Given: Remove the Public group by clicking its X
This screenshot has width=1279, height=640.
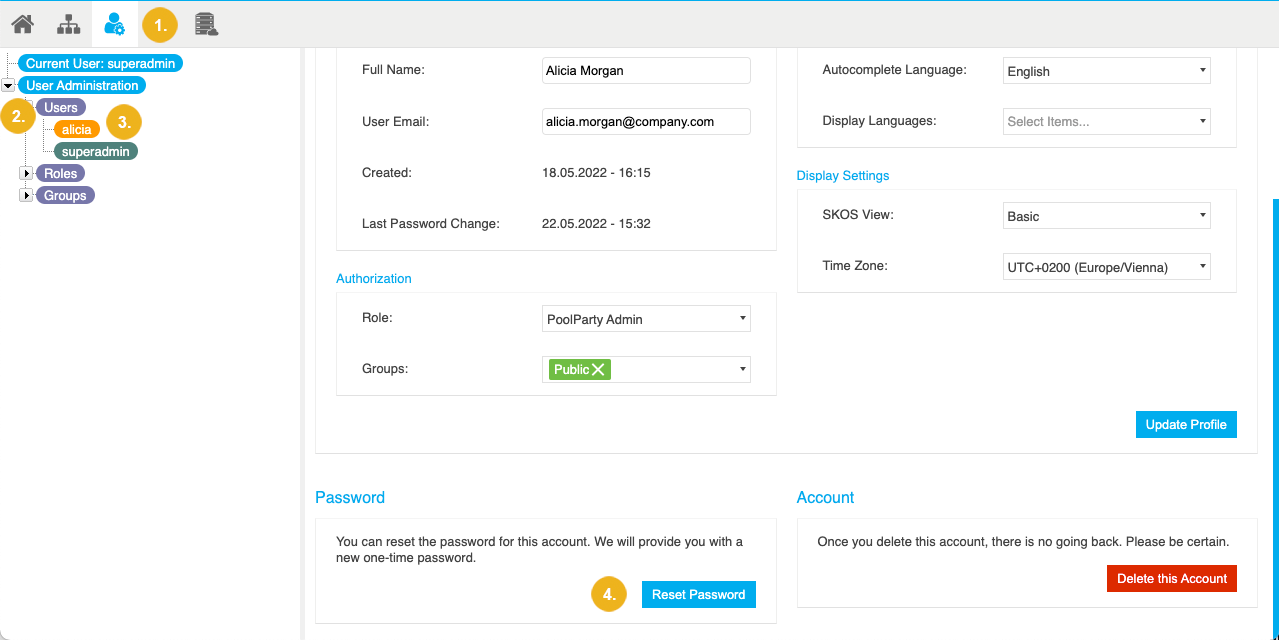Looking at the screenshot, I should tap(598, 369).
